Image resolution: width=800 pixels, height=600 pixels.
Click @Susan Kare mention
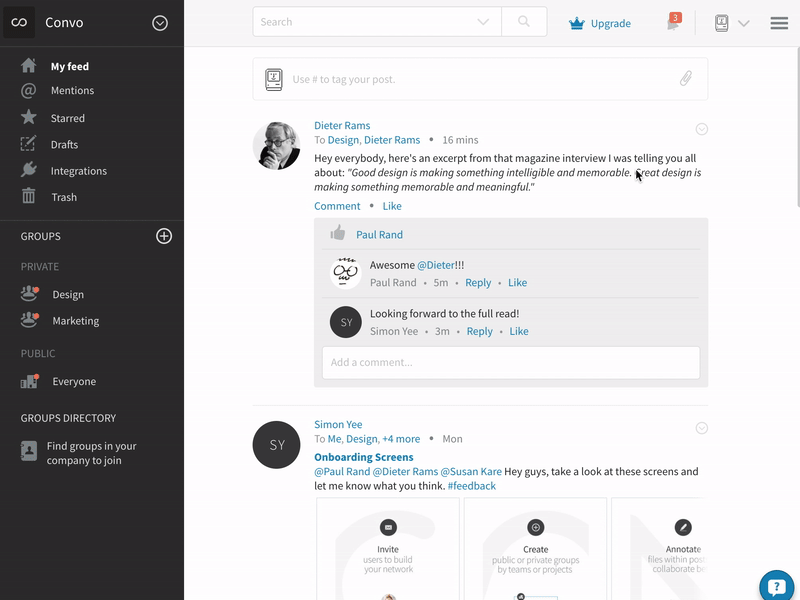(x=471, y=471)
